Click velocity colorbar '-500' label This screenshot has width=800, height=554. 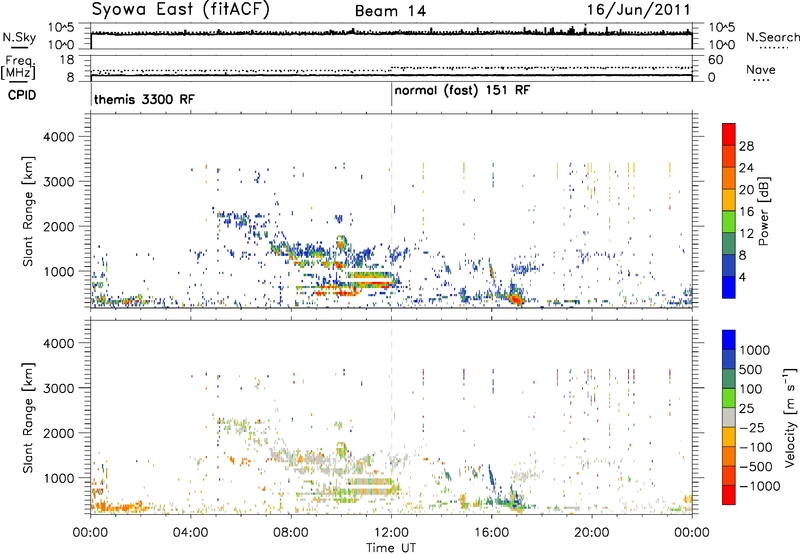click(756, 466)
